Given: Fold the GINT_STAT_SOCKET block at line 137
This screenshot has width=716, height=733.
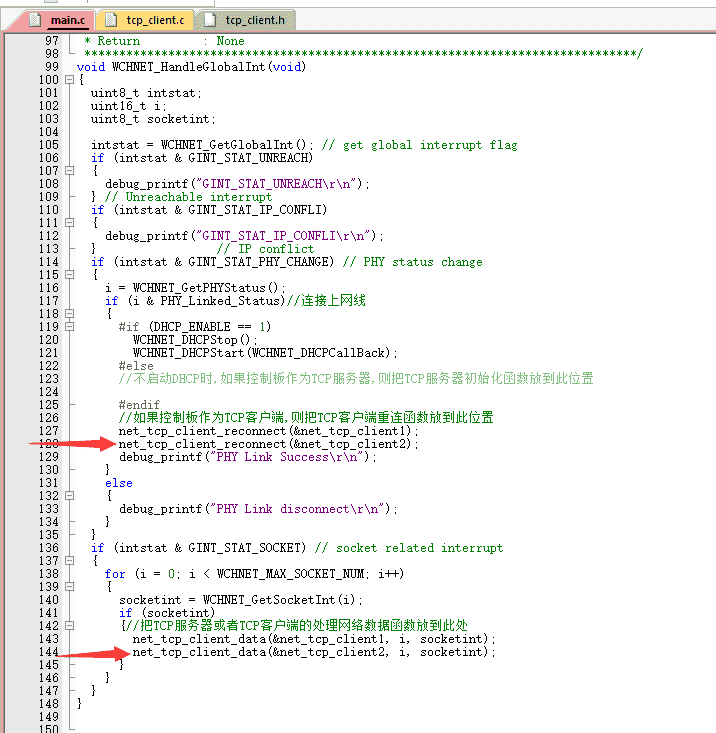Looking at the screenshot, I should coord(69,561).
